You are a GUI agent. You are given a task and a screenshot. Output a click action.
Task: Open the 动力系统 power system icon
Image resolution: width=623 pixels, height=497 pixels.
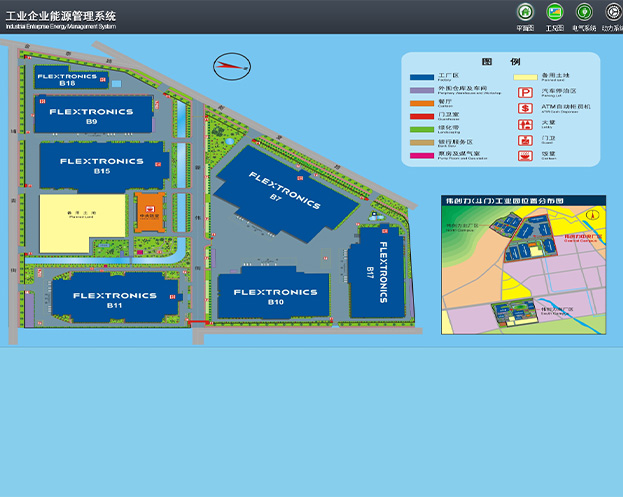click(612, 12)
